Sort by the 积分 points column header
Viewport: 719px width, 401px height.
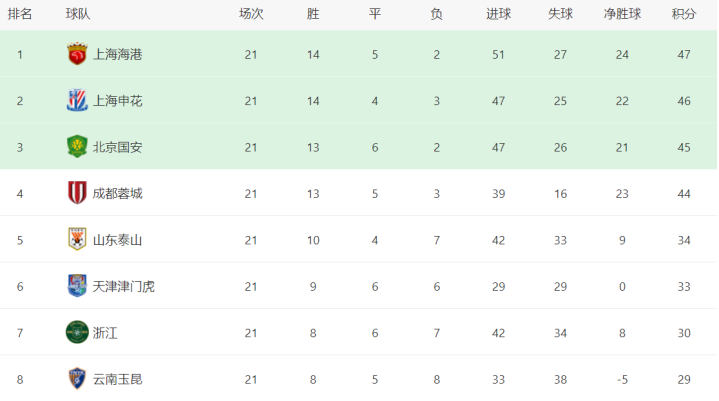pyautogui.click(x=684, y=14)
